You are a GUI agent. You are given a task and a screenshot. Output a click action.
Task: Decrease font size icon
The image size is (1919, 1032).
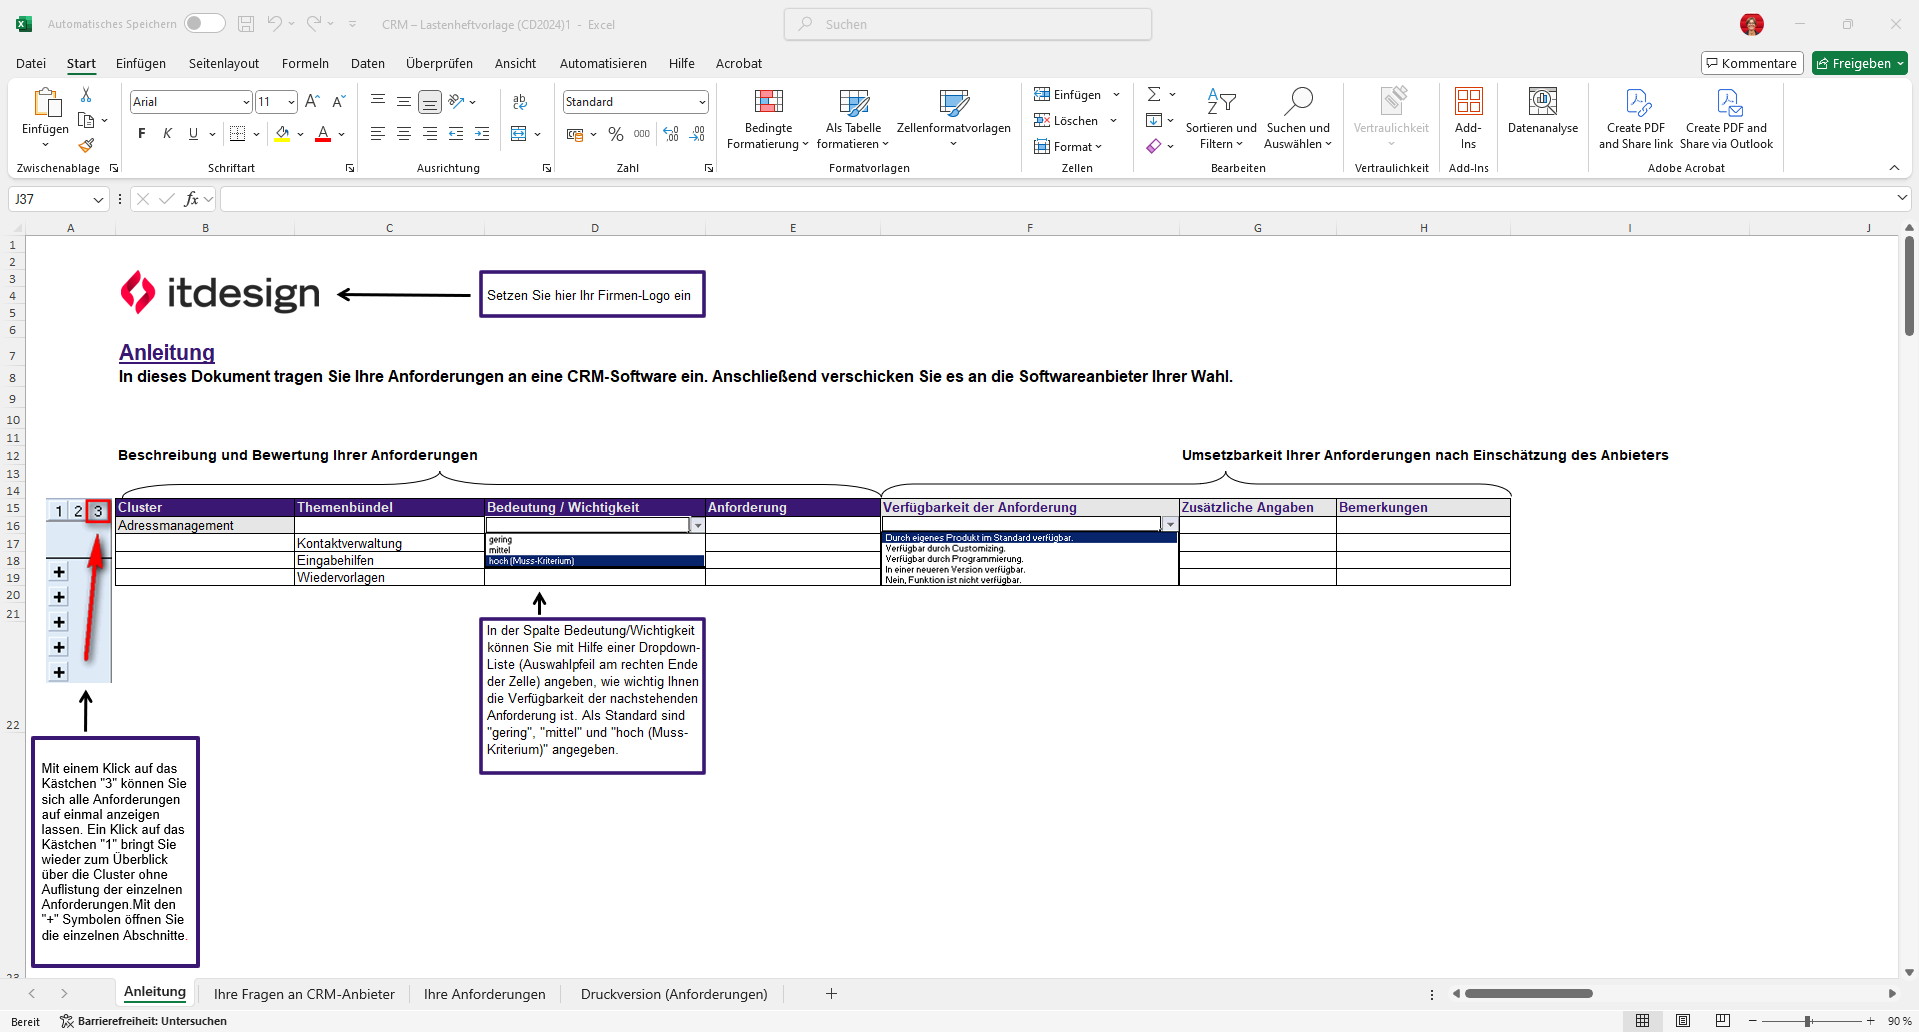338,101
